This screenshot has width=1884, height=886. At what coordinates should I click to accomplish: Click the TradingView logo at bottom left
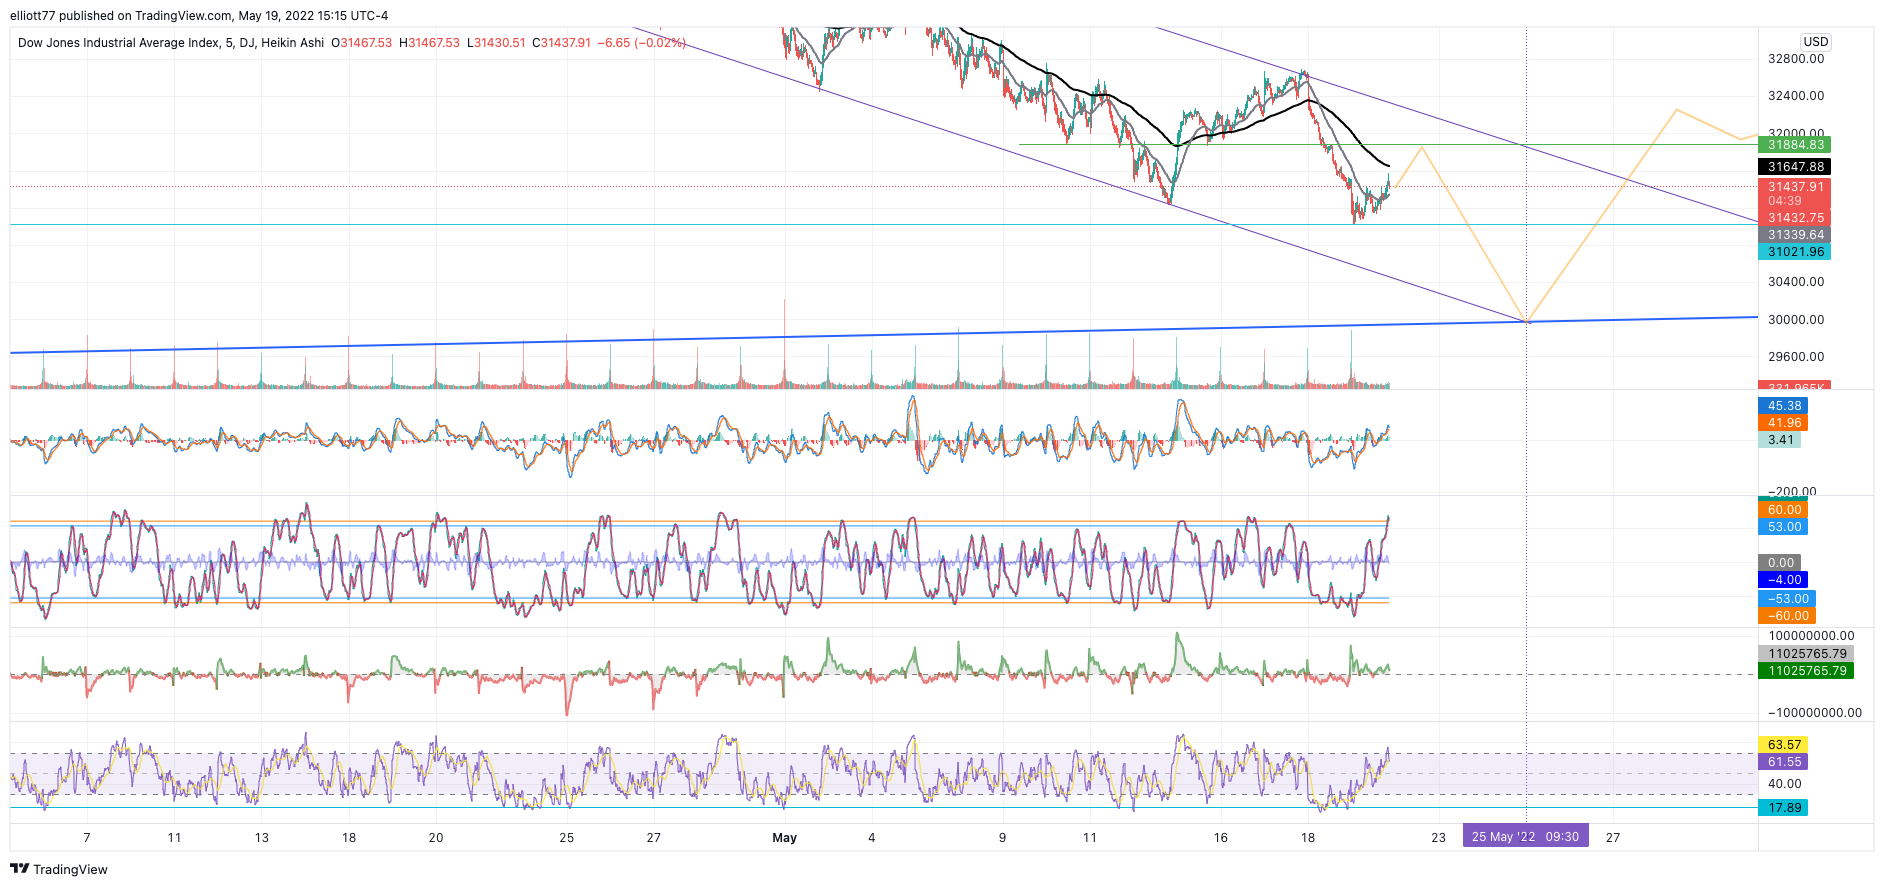coord(59,869)
